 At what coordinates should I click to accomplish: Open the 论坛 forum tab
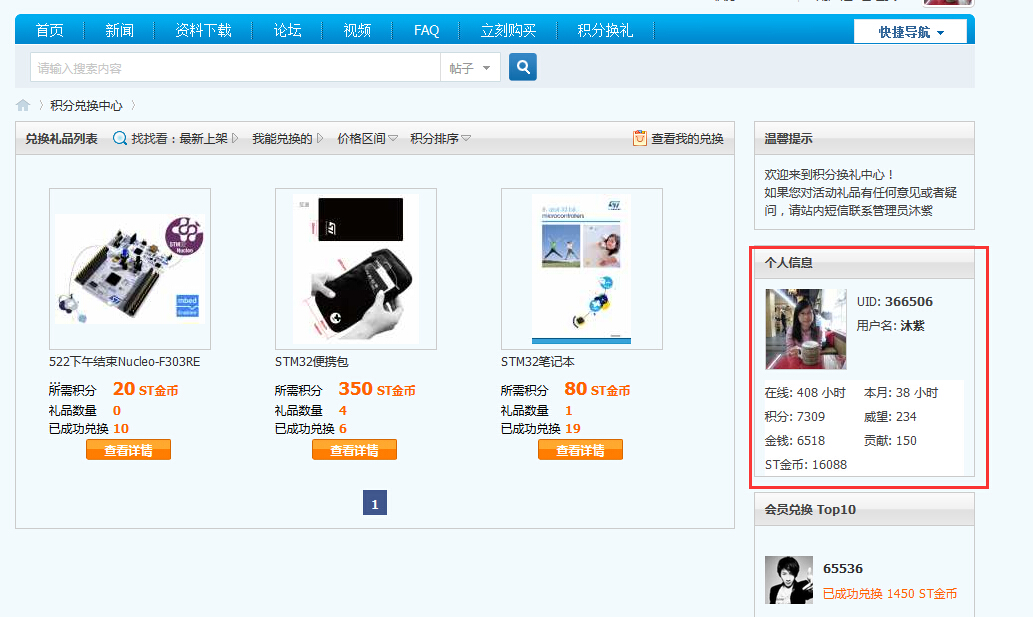click(287, 30)
